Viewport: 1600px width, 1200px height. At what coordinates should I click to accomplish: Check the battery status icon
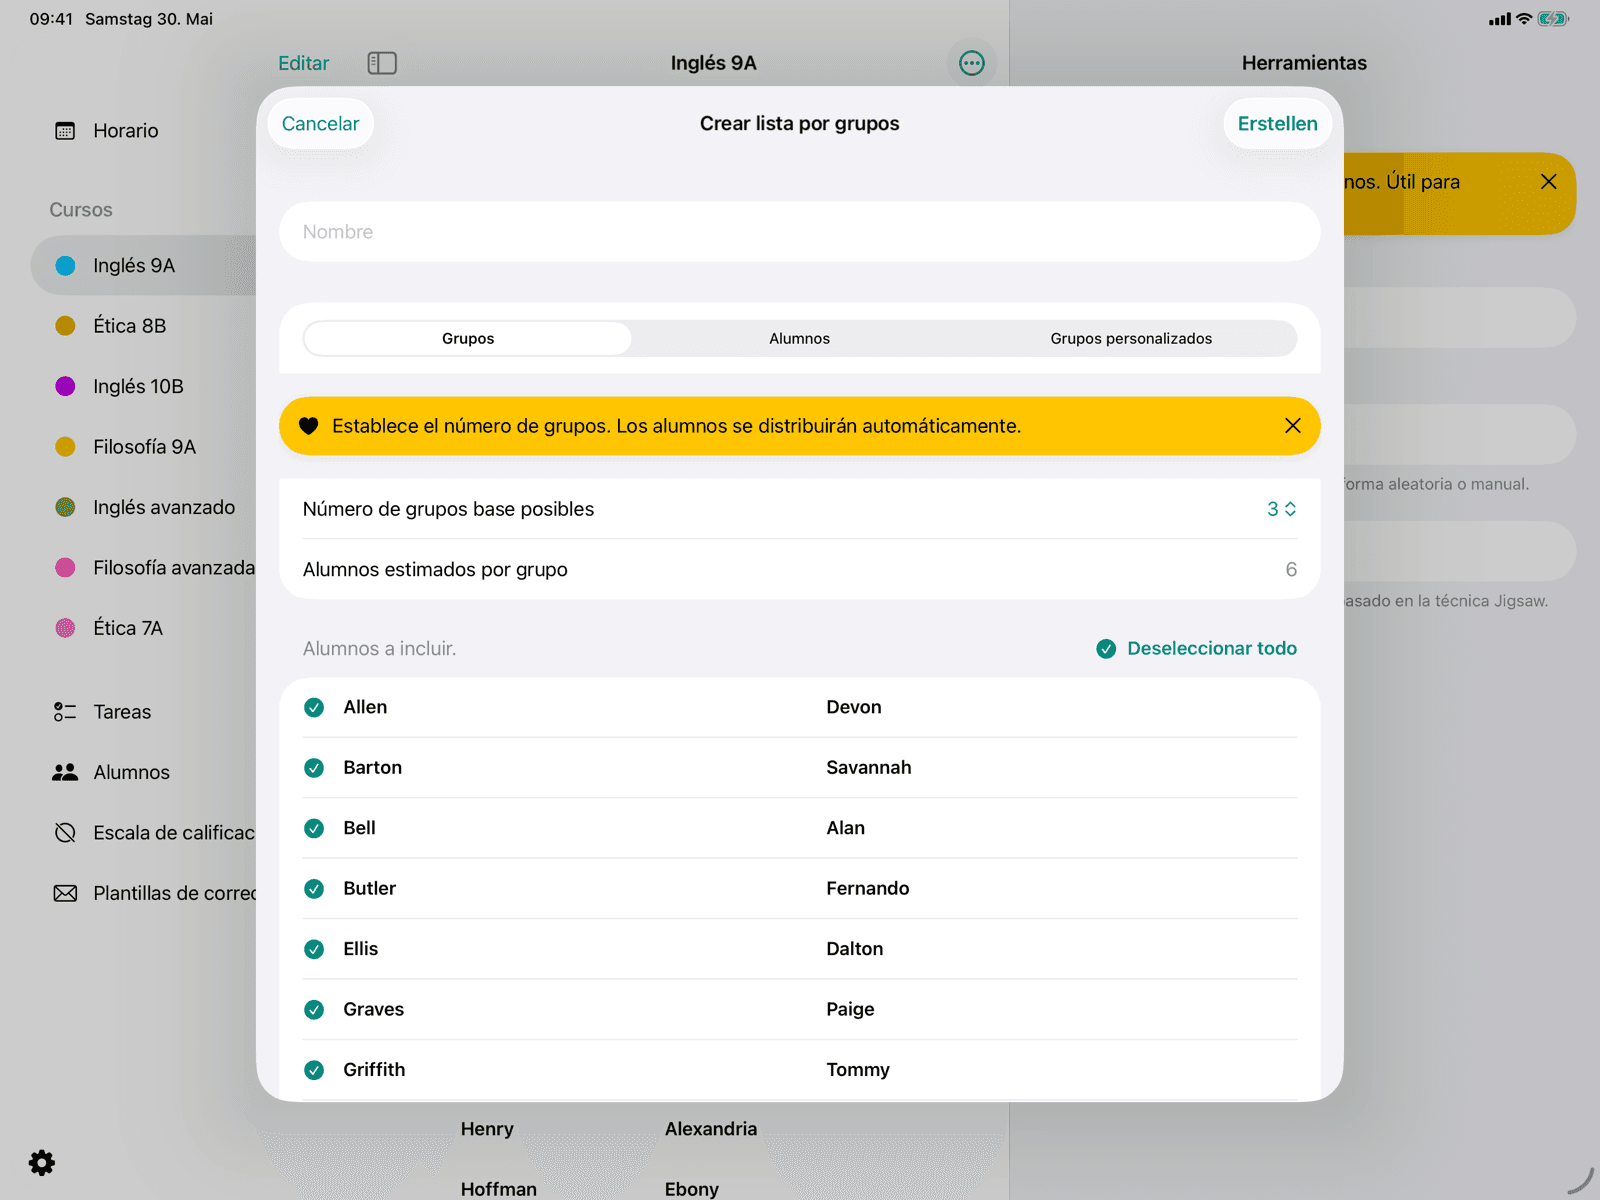point(1553,19)
